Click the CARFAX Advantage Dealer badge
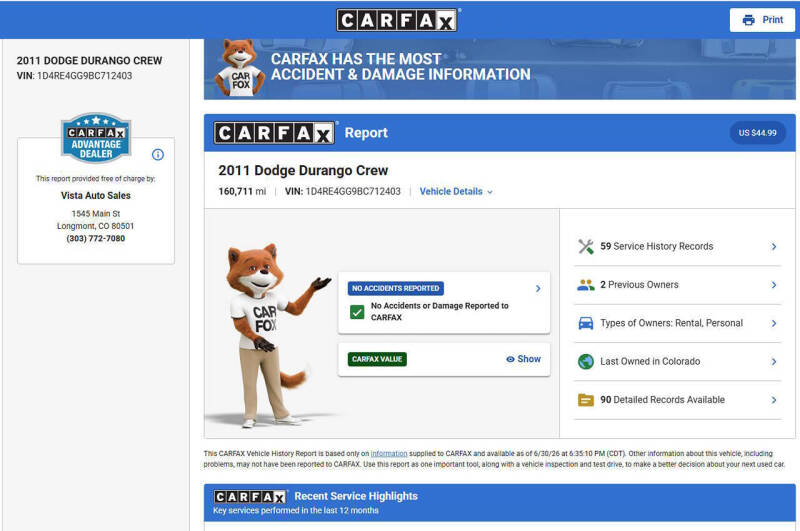 [96, 138]
